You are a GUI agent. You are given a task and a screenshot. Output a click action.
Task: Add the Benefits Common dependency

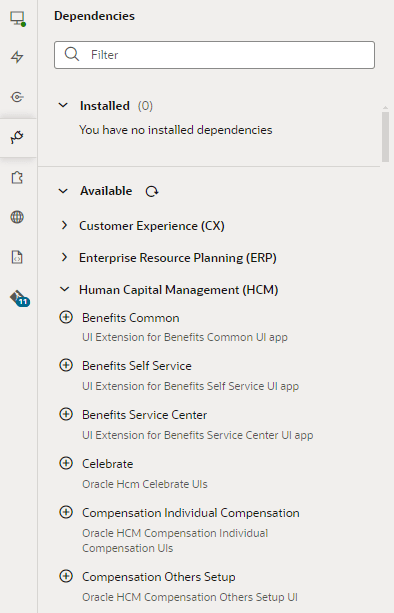[66, 317]
